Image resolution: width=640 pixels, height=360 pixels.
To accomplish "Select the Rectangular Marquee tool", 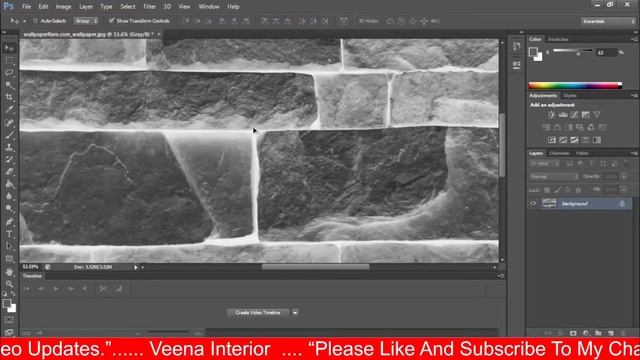I will (9, 60).
